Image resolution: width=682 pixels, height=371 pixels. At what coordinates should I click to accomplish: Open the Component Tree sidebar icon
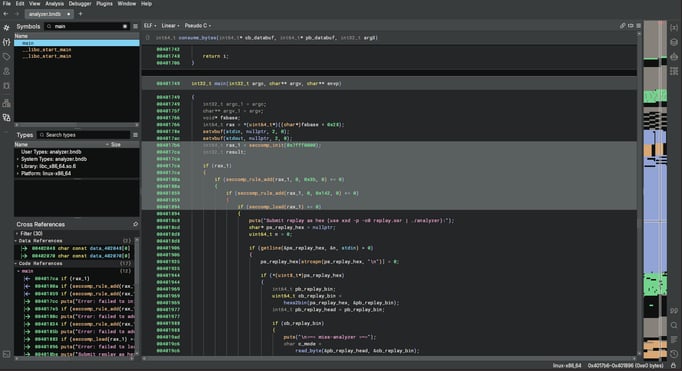click(7, 103)
